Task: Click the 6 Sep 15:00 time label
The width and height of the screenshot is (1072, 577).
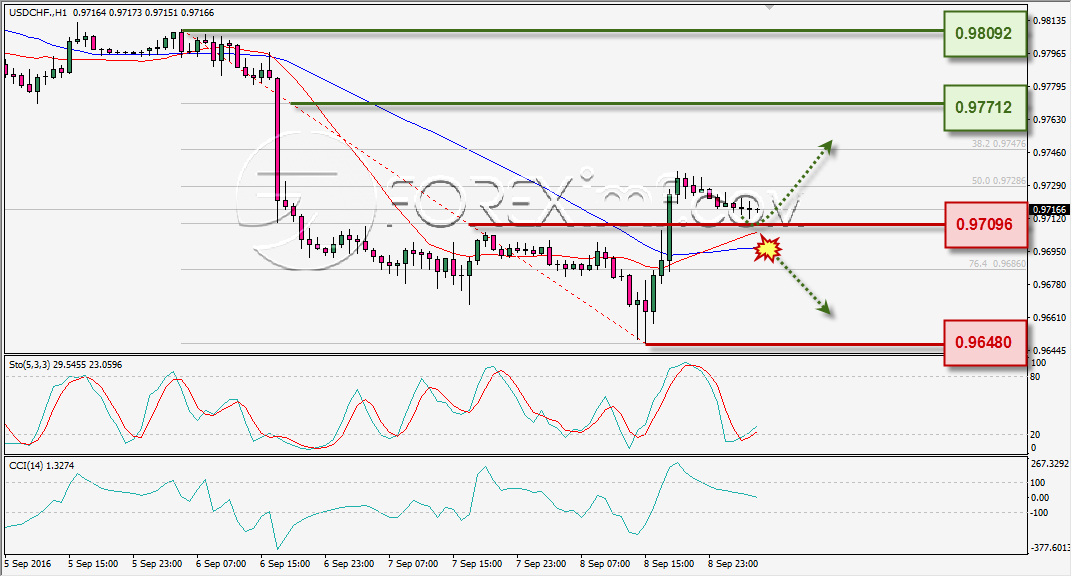Action: [285, 564]
